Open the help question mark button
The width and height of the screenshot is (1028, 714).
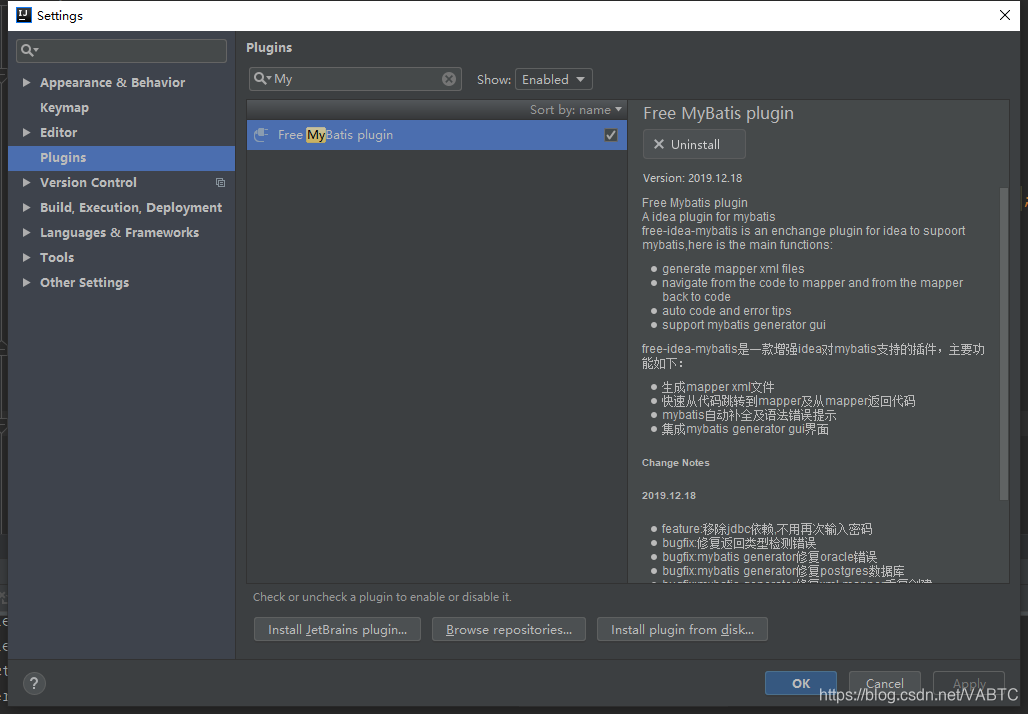(34, 683)
